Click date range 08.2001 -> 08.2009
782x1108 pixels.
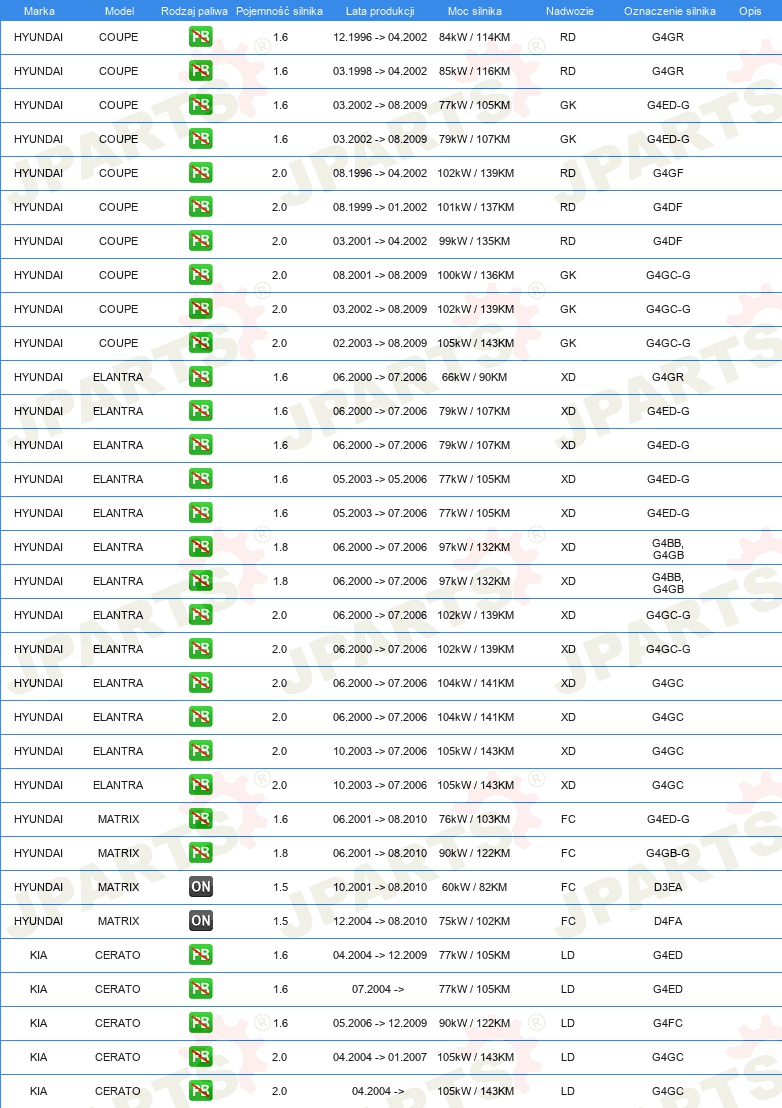[380, 275]
